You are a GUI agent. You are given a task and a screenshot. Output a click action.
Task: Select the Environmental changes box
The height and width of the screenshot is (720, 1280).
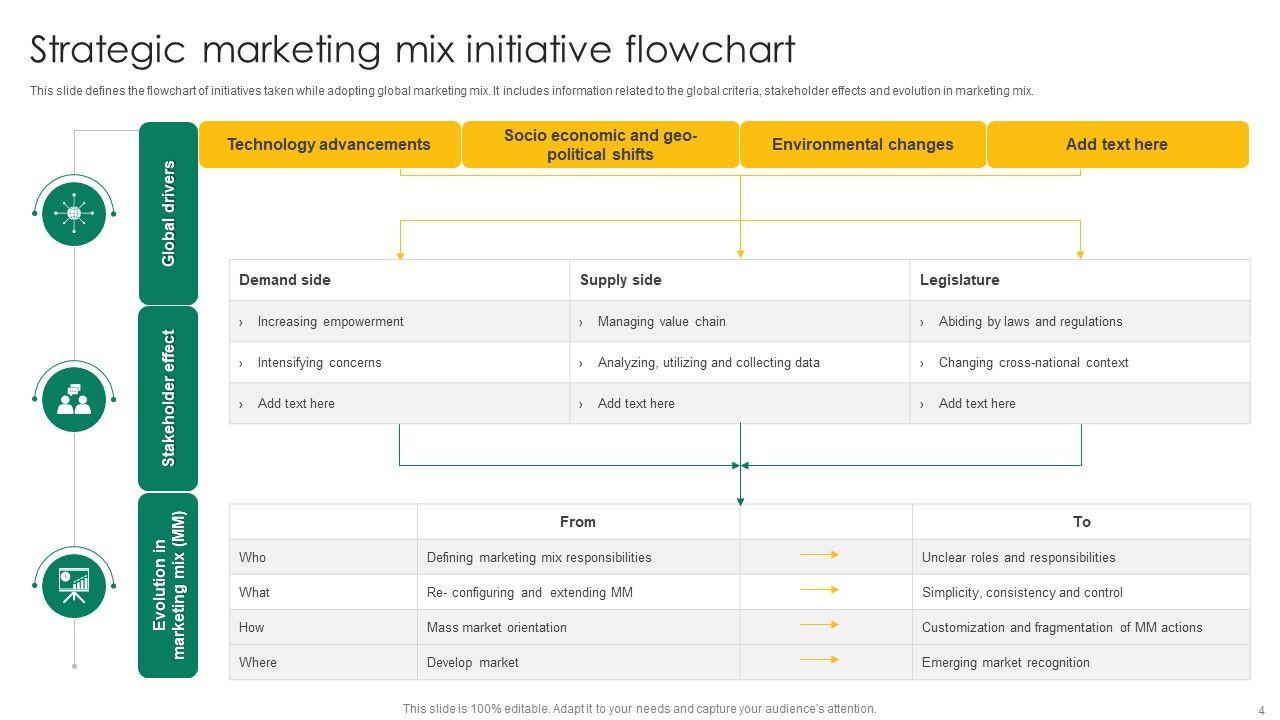pyautogui.click(x=862, y=144)
